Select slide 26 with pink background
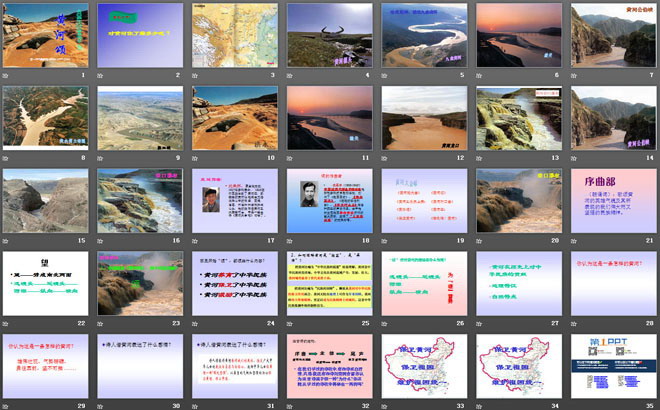The width and height of the screenshot is (660, 410). tap(423, 281)
